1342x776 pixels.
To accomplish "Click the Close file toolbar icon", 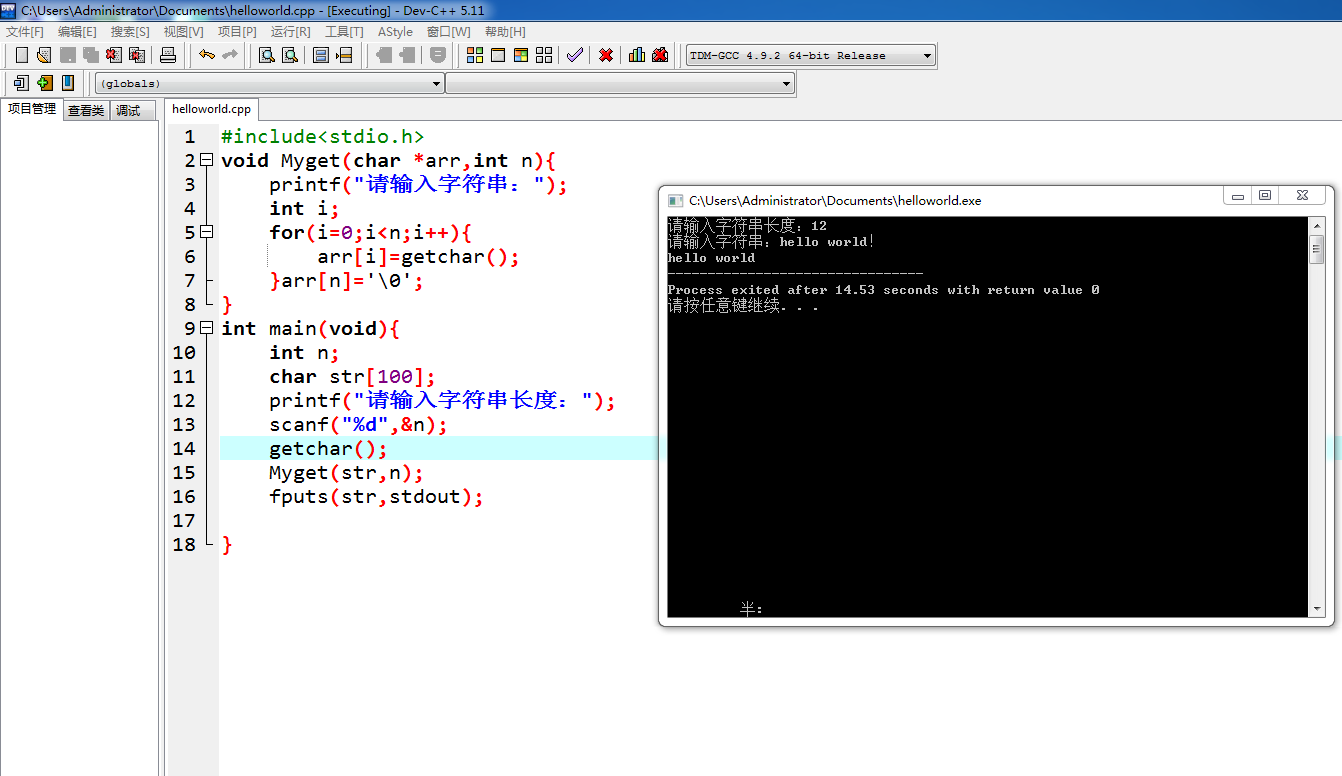I will (114, 55).
